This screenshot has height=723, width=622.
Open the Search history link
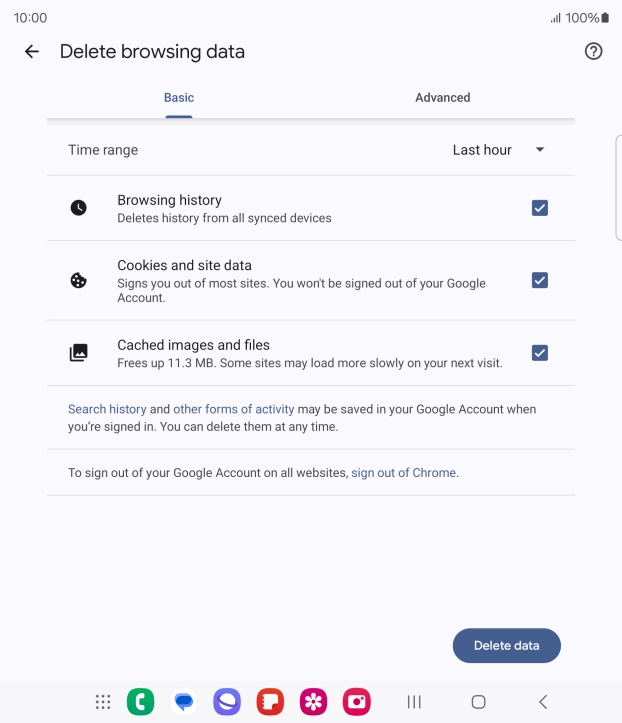(107, 409)
